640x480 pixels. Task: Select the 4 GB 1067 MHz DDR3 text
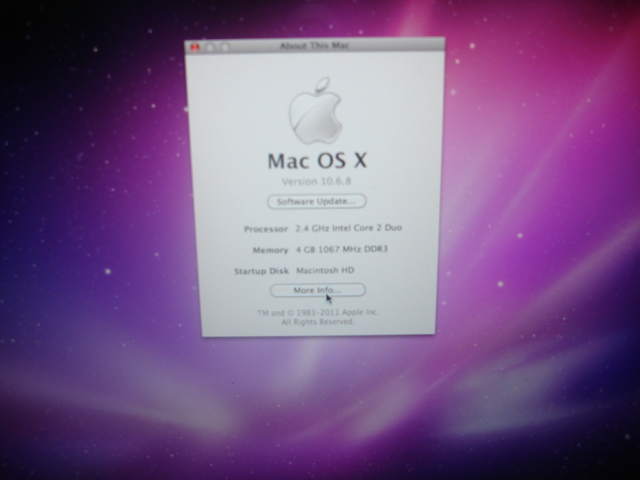pos(342,249)
